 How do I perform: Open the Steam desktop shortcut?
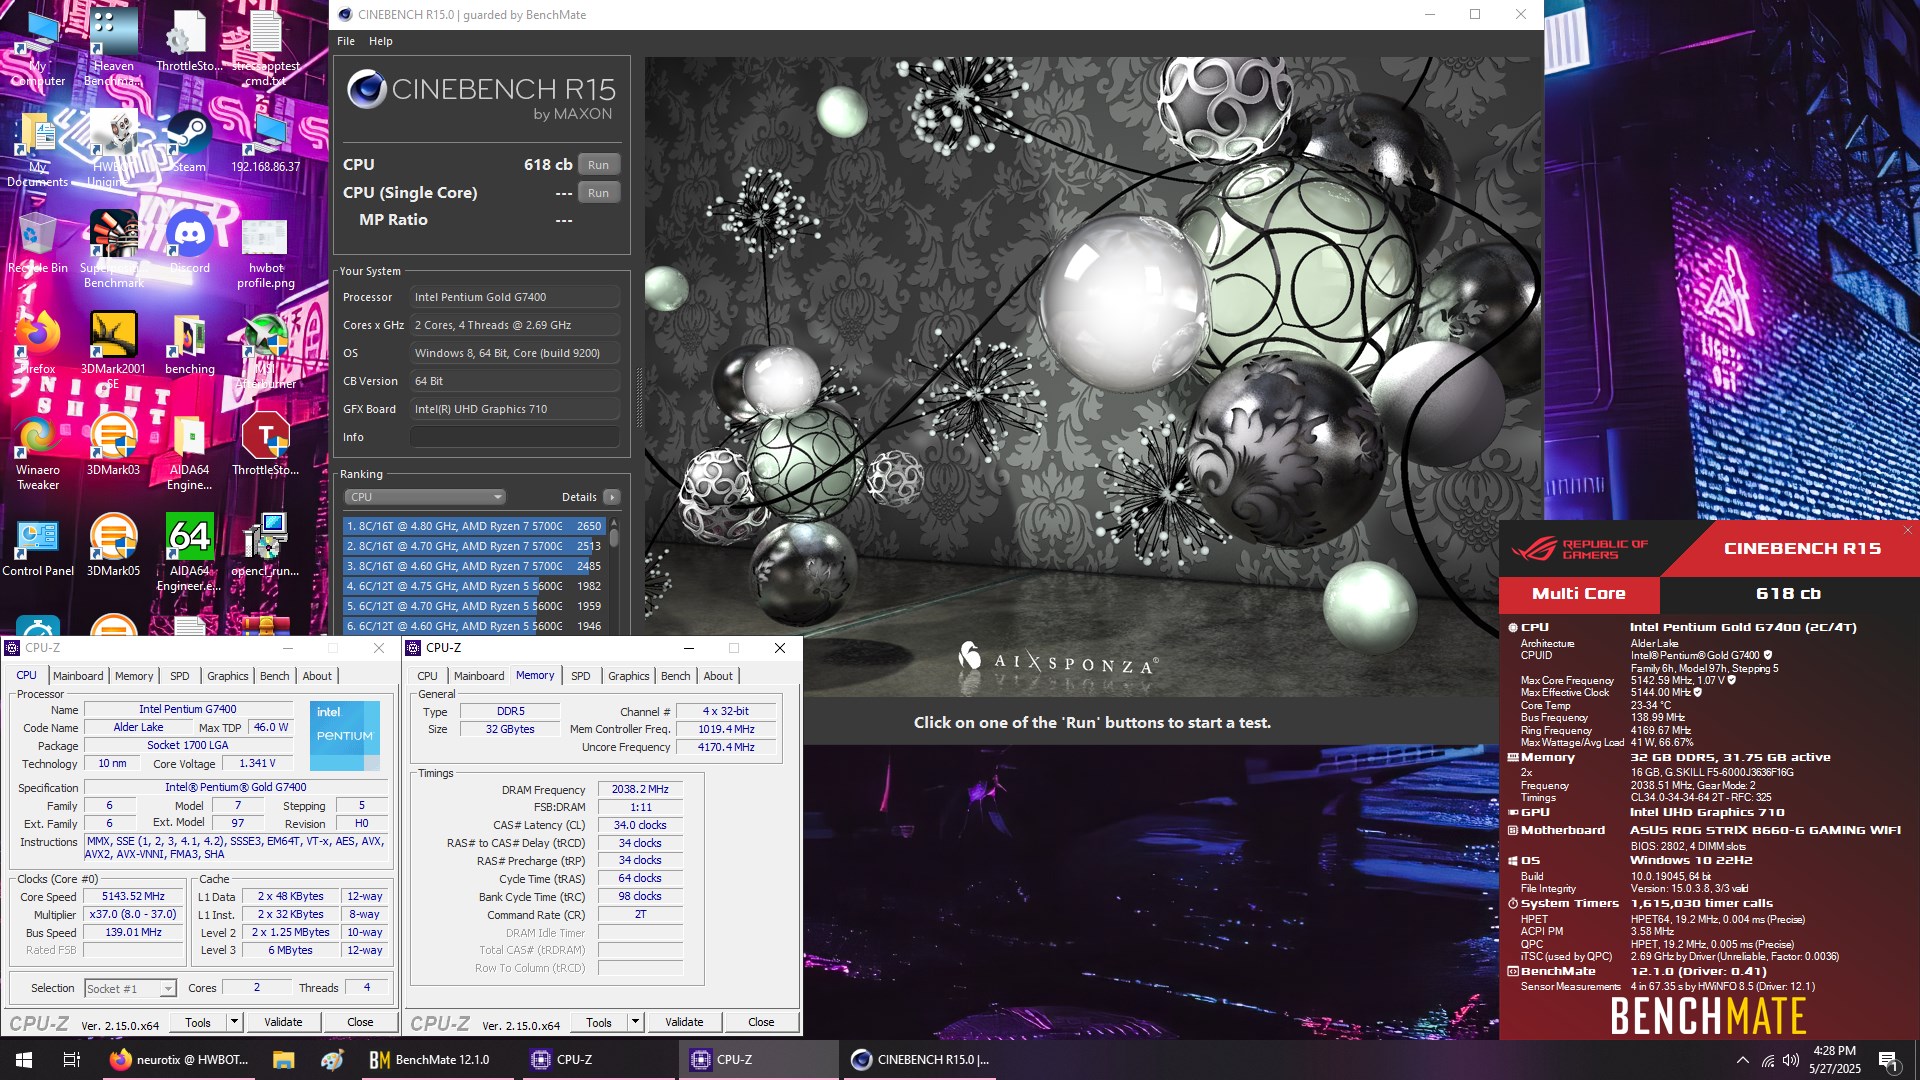pos(189,142)
